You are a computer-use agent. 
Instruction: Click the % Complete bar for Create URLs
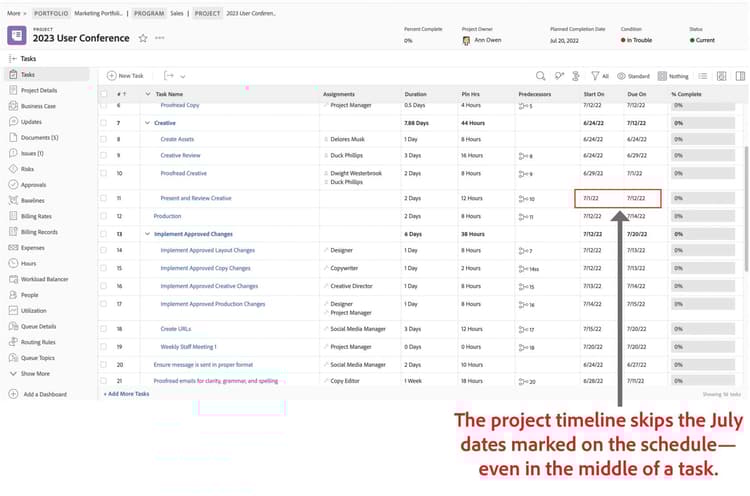(x=703, y=329)
